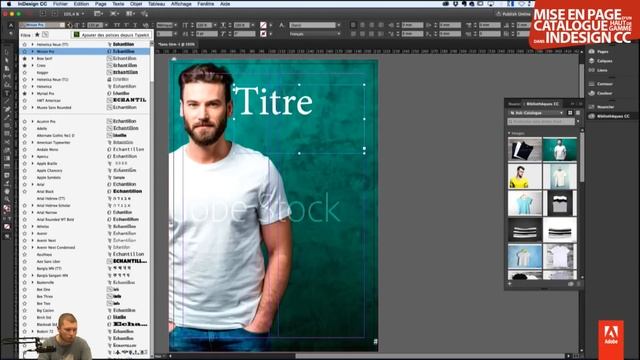Toggle favorite star for Minion Pro
Screen dimensions: 640x360
pos(24,51)
